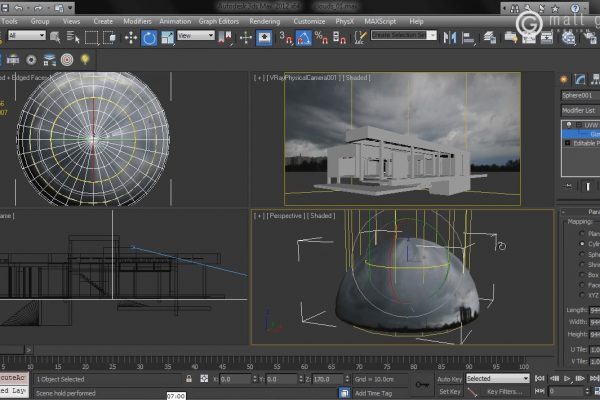Open the key mode Selected dropdown
This screenshot has height=400, width=600.
tap(497, 378)
